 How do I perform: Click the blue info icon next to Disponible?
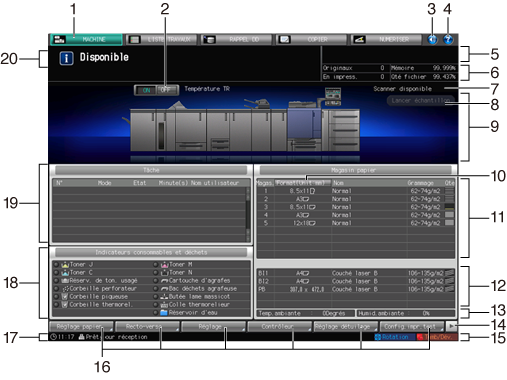pos(66,58)
